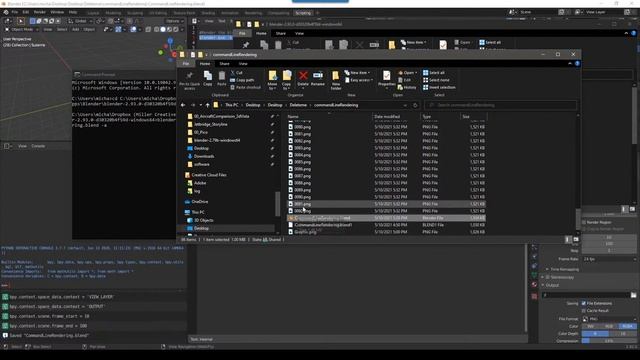
Task: Click Deleteme in the Explorer breadcrumb
Action: (298, 105)
